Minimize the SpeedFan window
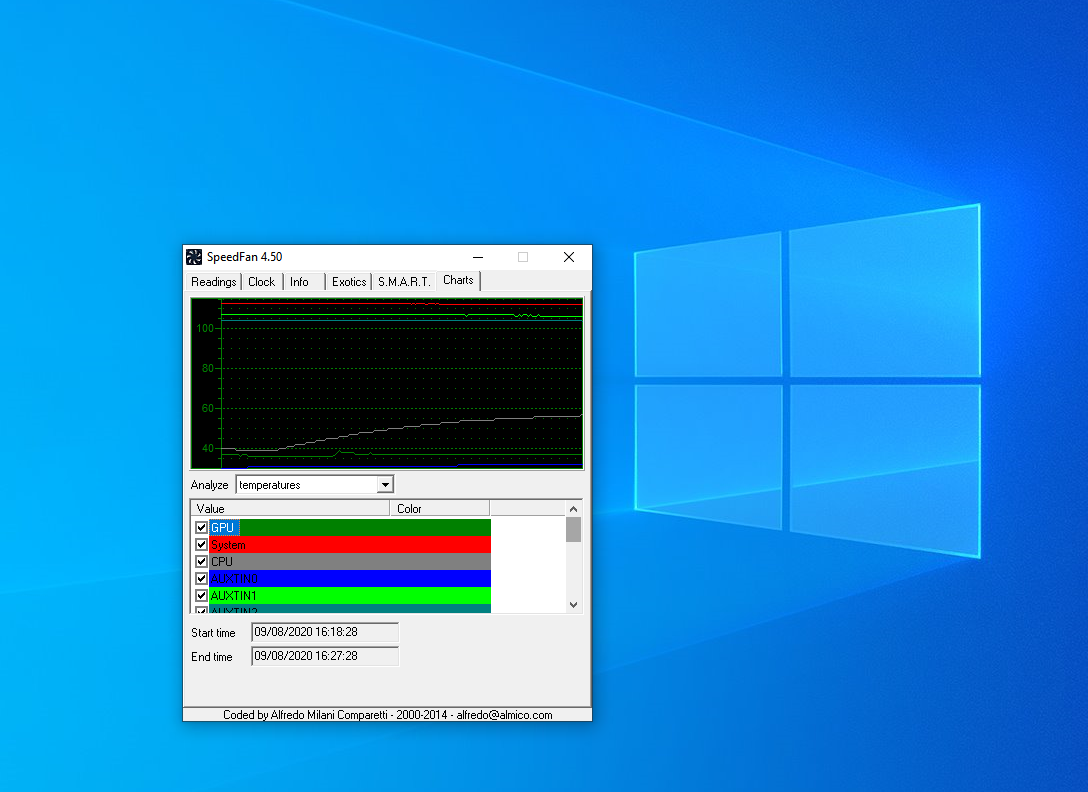1088x792 pixels. [x=477, y=257]
